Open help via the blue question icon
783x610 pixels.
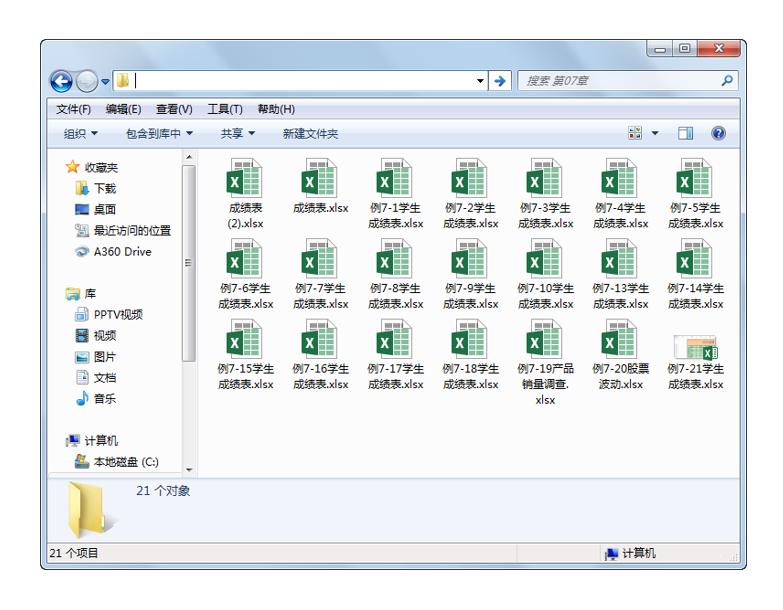point(718,133)
